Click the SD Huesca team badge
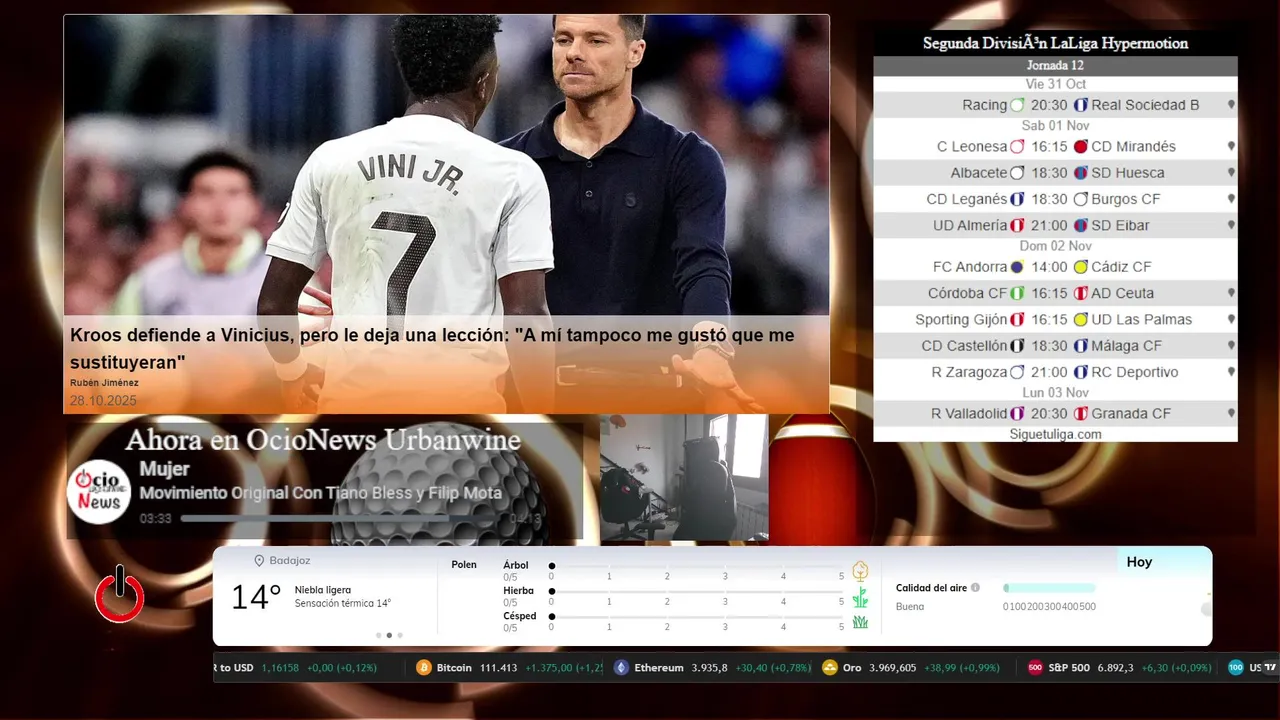 [x=1080, y=173]
